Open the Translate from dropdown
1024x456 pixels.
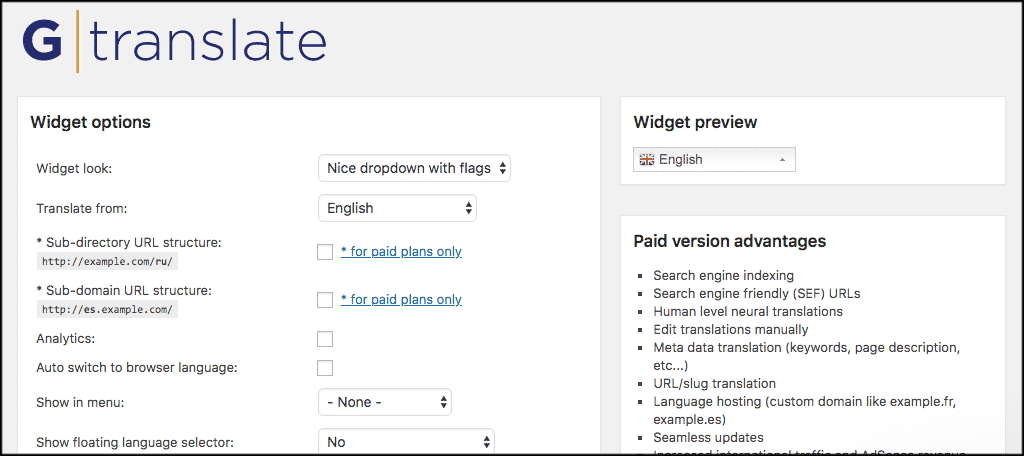coord(397,208)
